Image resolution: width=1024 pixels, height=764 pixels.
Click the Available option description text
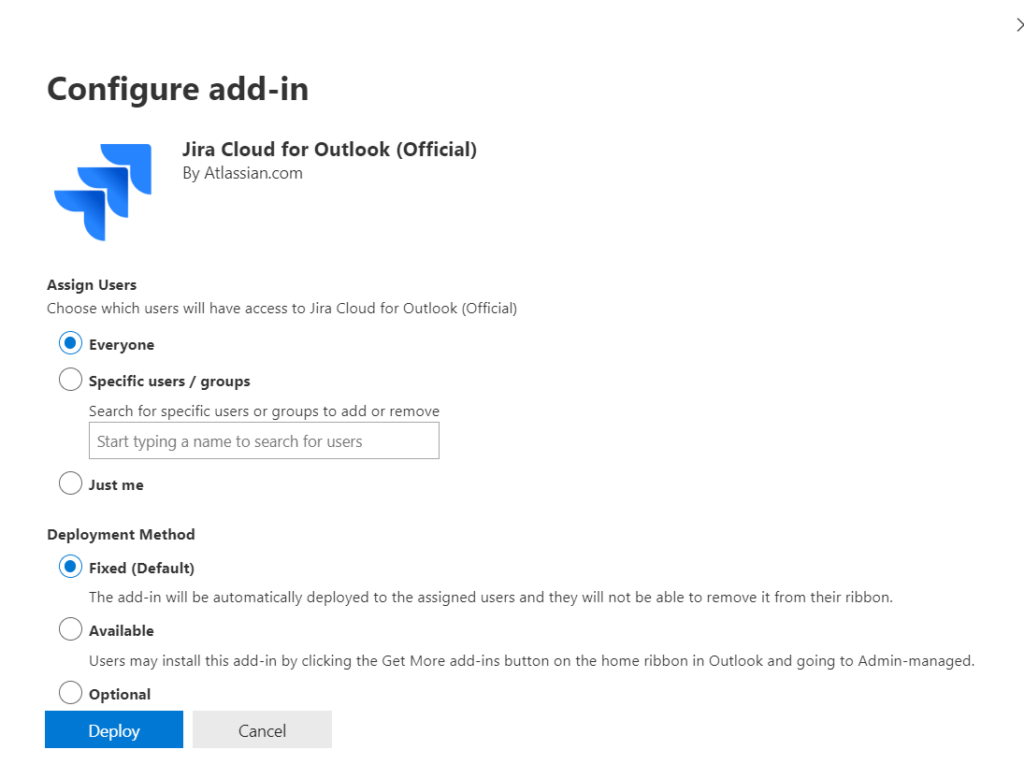(x=532, y=661)
